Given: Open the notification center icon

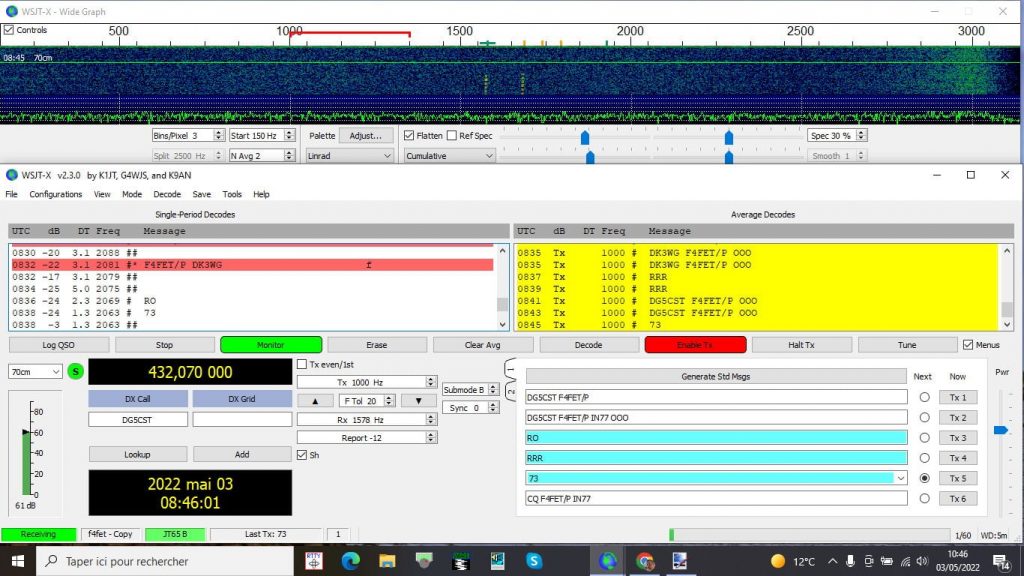Looking at the screenshot, I should tap(1001, 561).
